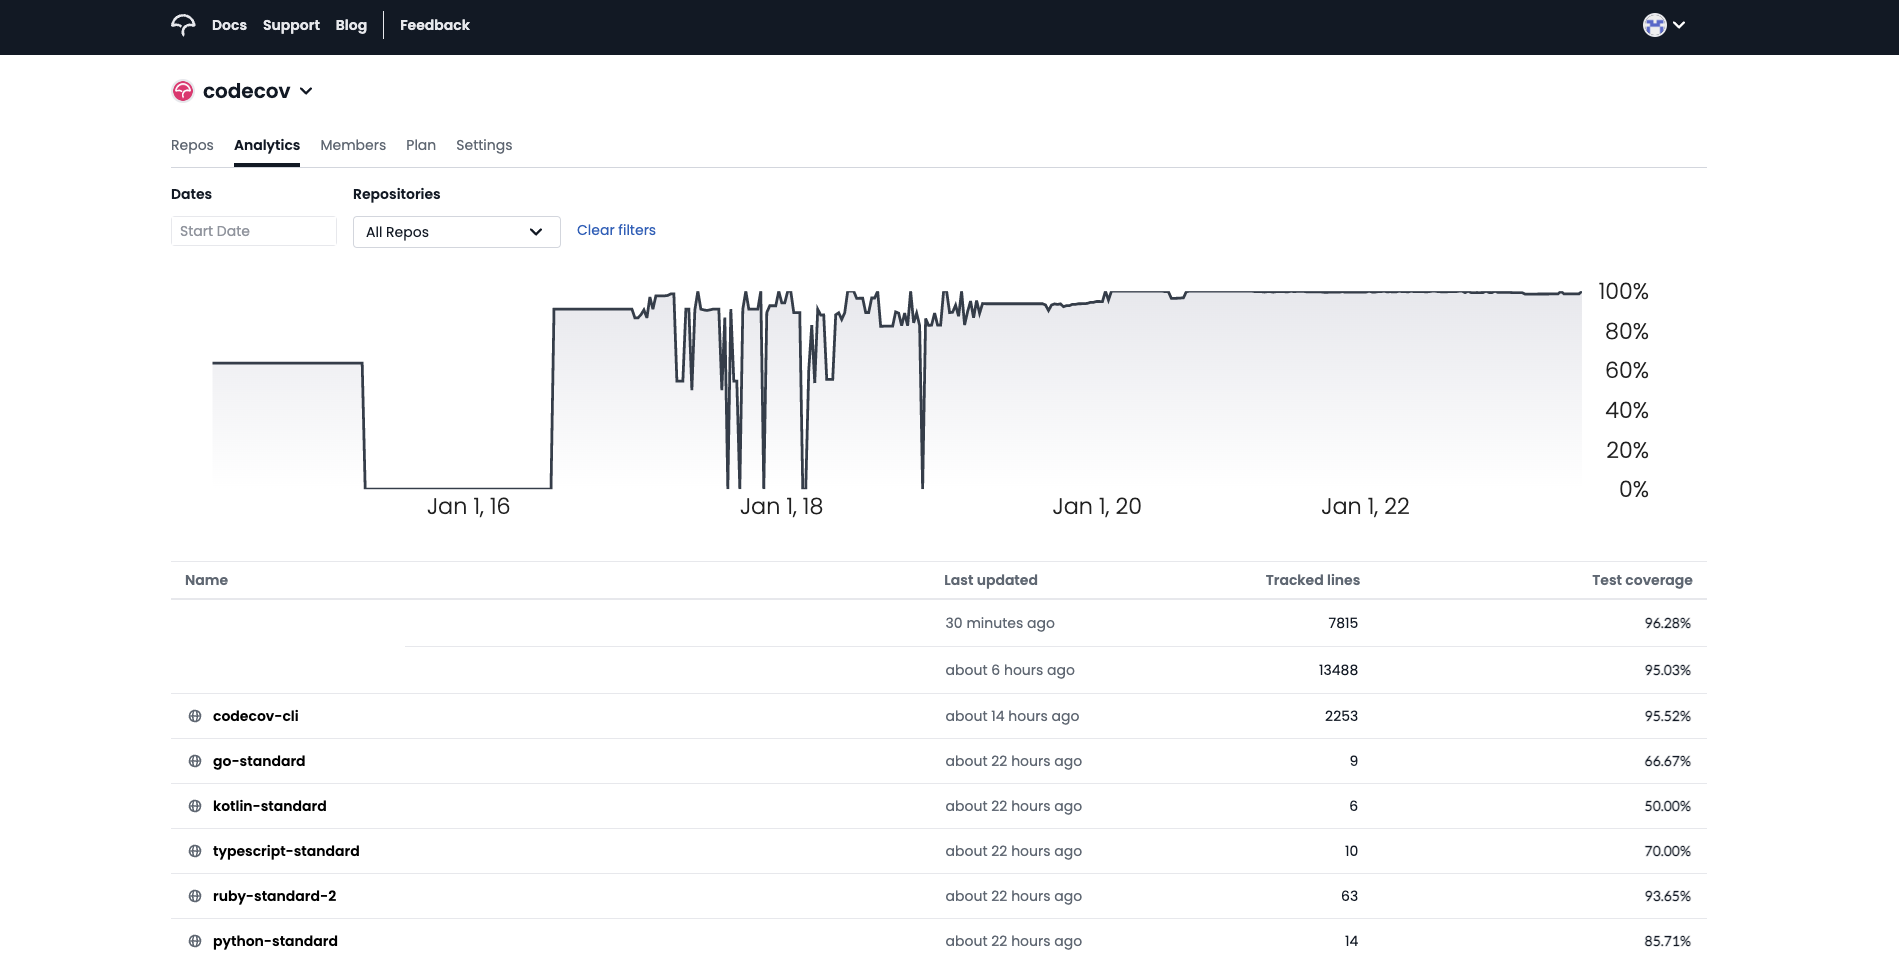The width and height of the screenshot is (1899, 959).
Task: Click the 13488 tracked lines value
Action: tap(1338, 670)
